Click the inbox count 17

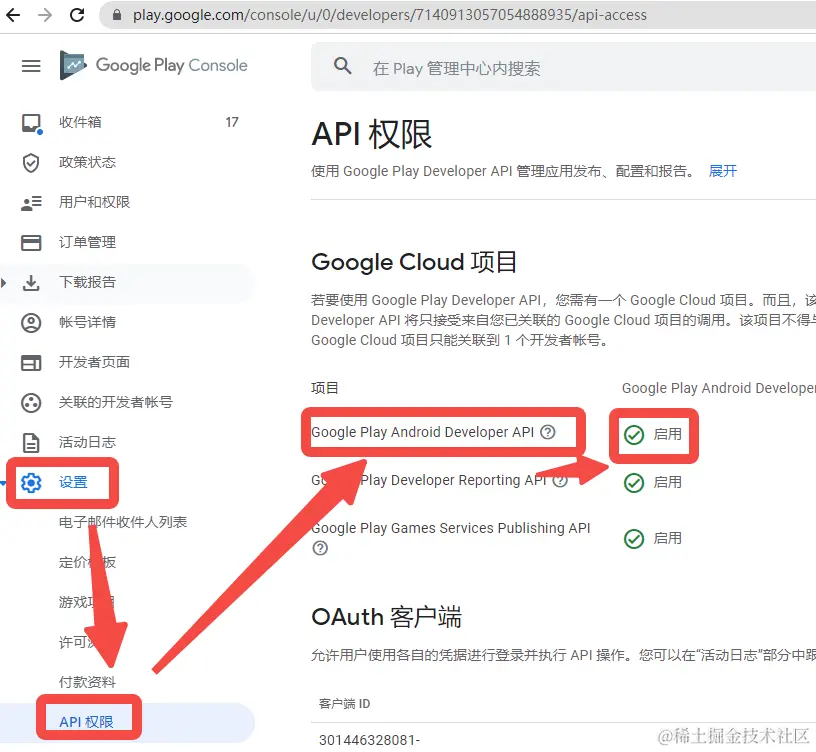(x=232, y=122)
